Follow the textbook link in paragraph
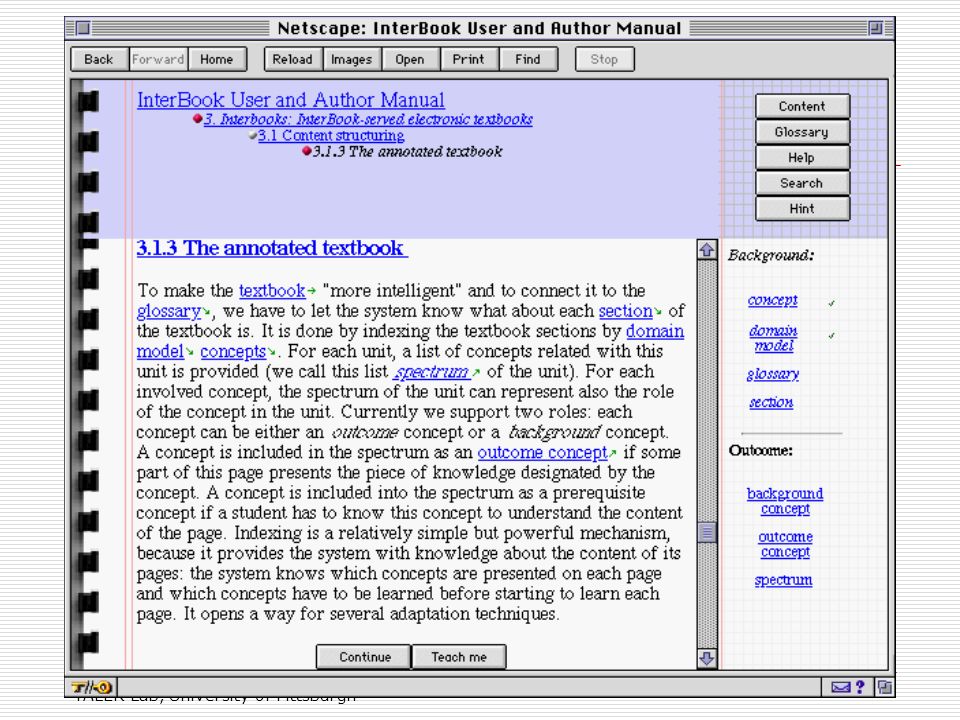Viewport: 960px width, 720px height. point(272,290)
